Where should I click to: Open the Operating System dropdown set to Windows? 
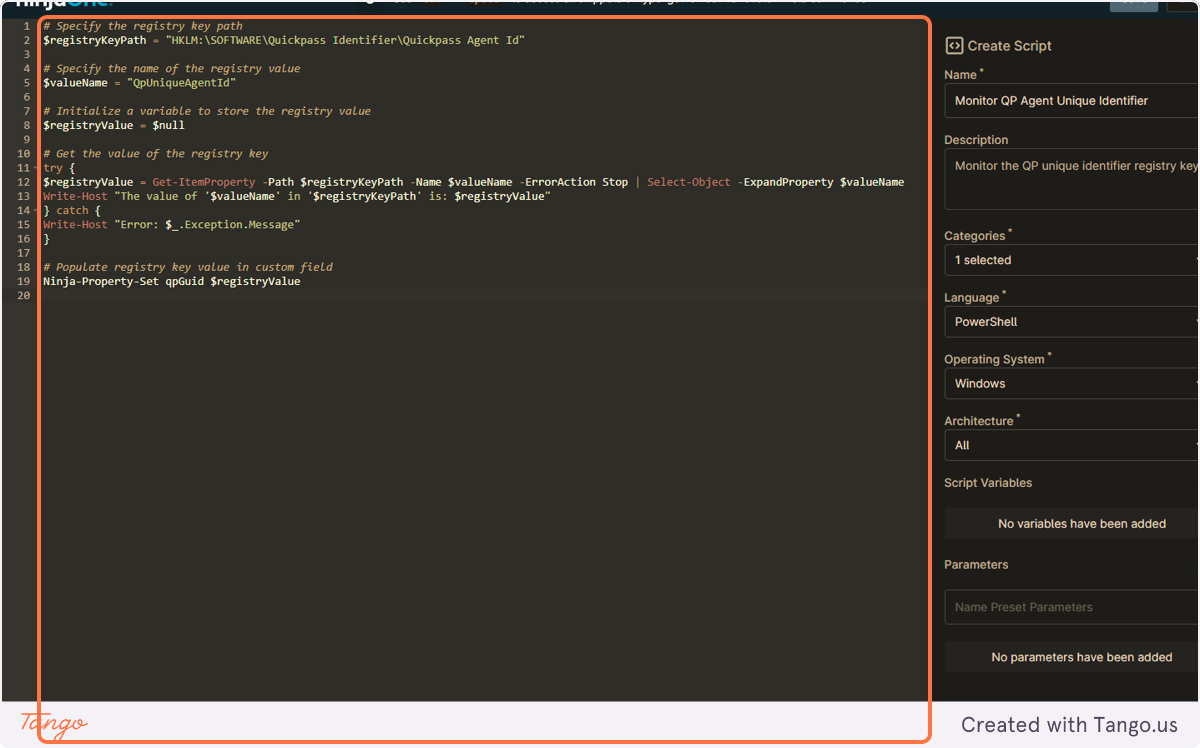coord(1071,384)
